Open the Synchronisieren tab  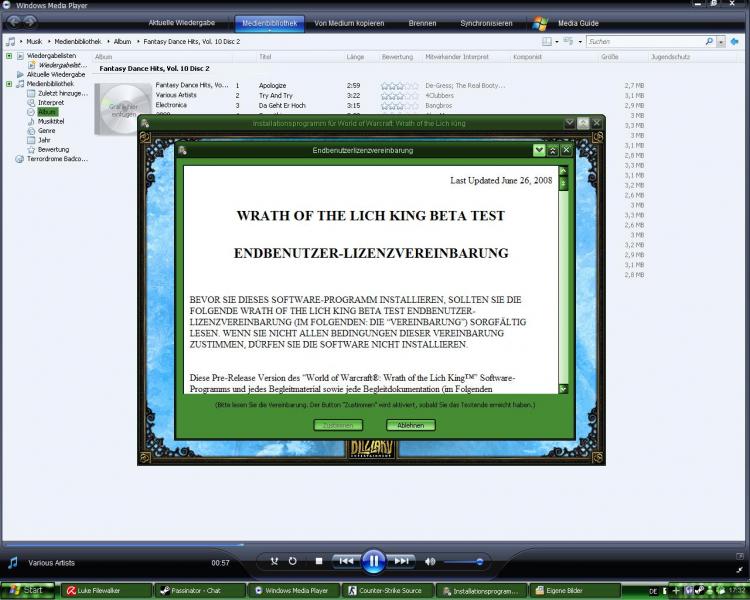tap(486, 23)
